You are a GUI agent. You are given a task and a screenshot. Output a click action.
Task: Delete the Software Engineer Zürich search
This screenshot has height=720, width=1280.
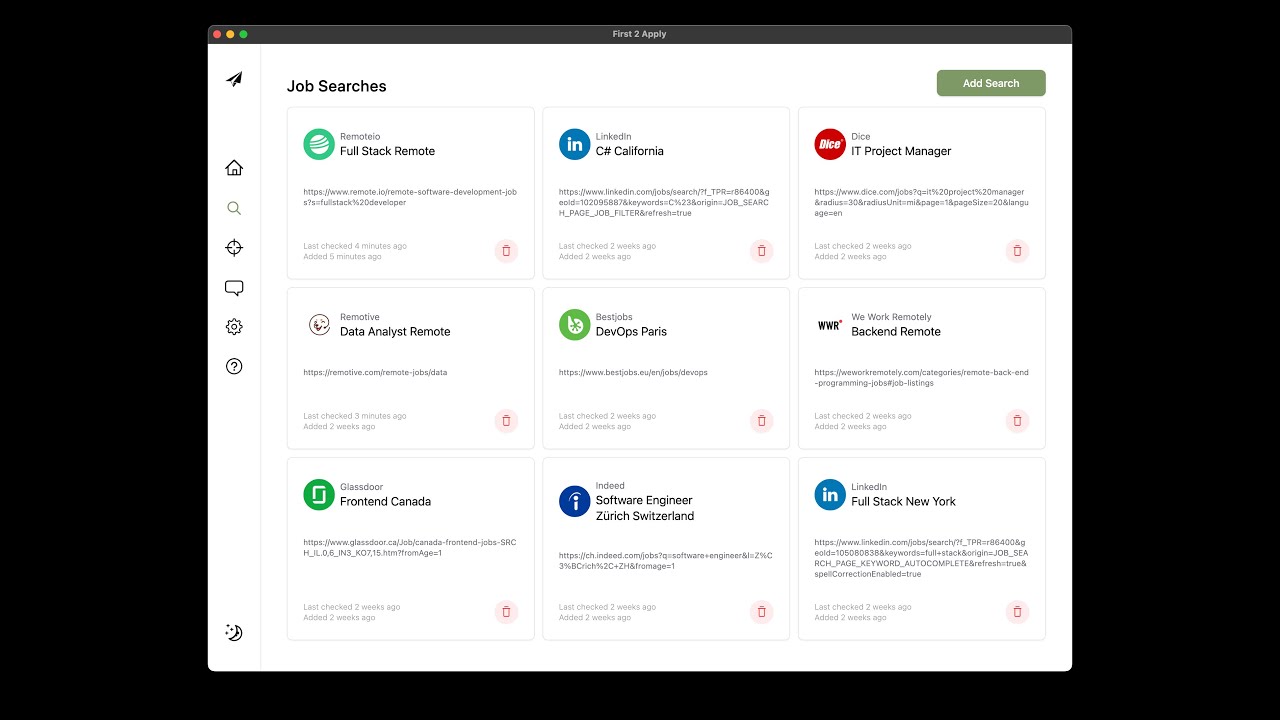click(762, 612)
